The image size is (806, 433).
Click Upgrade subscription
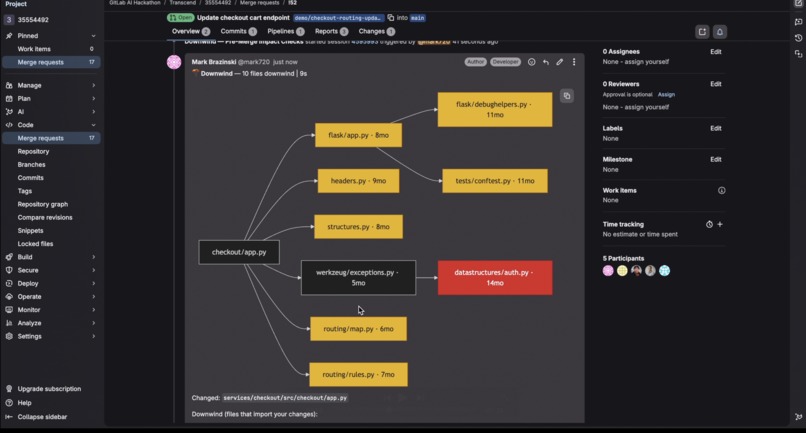click(x=49, y=389)
